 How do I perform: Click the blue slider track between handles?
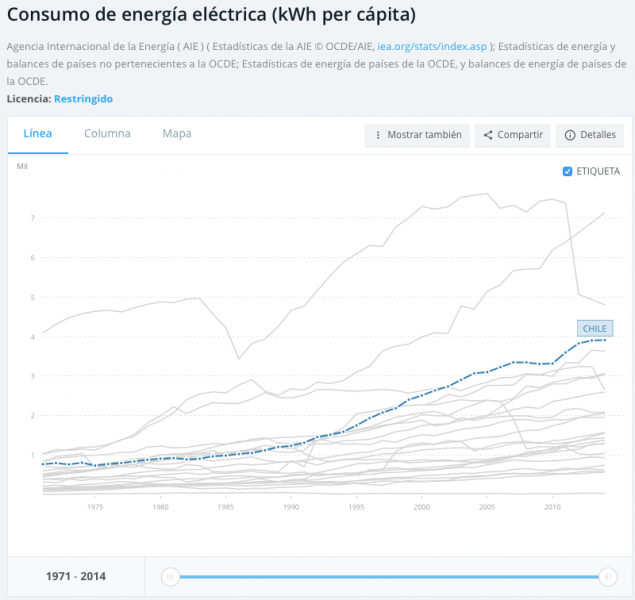(x=389, y=577)
